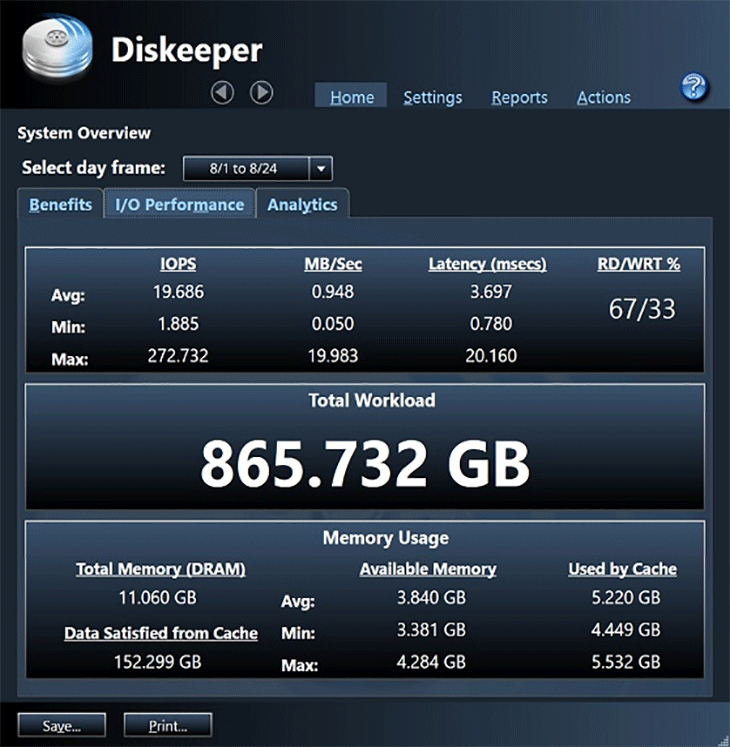Click the MB/Sec column header

pos(333,264)
